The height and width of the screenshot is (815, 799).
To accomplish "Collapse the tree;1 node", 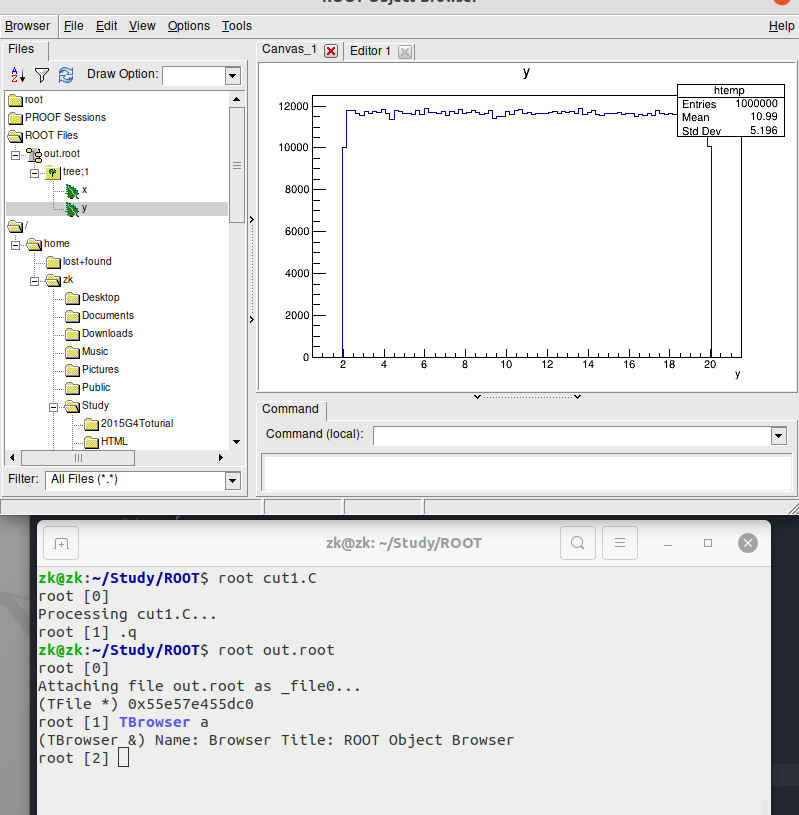I will coord(34,172).
